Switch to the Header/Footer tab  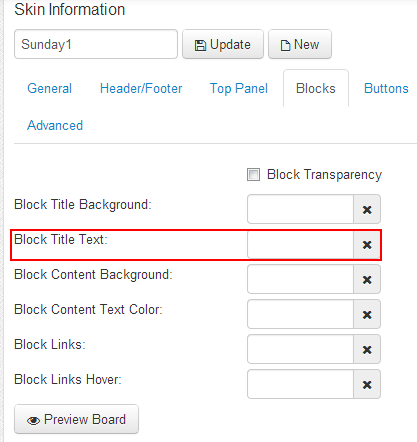pos(141,88)
